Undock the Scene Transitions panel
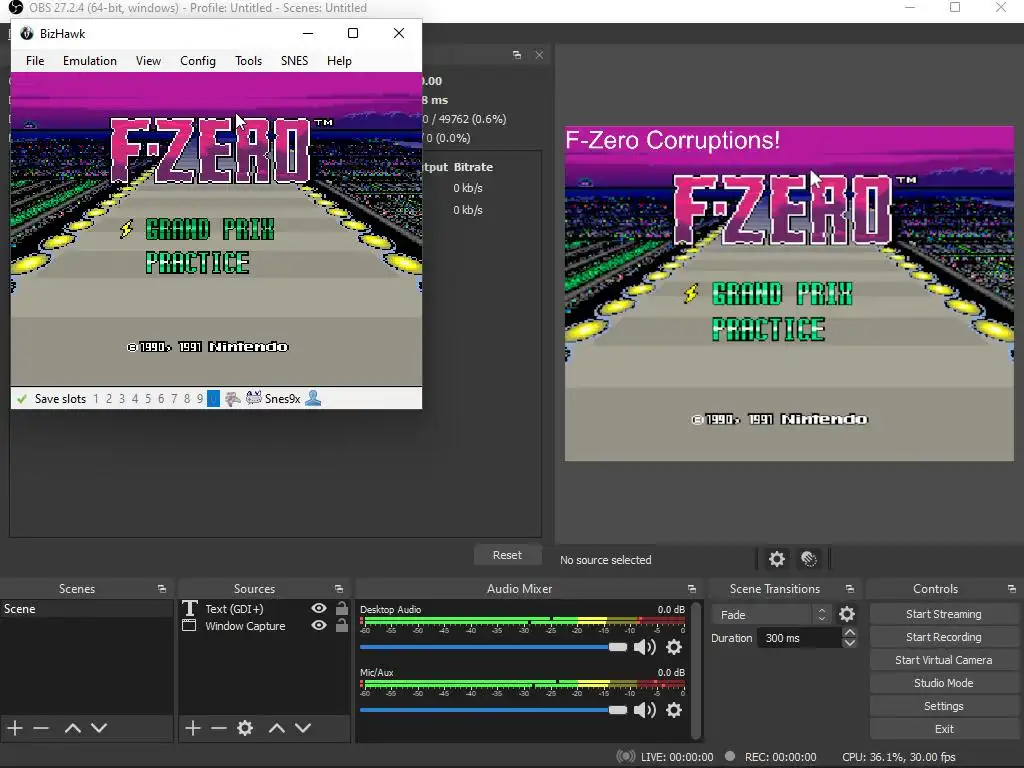 (850, 588)
